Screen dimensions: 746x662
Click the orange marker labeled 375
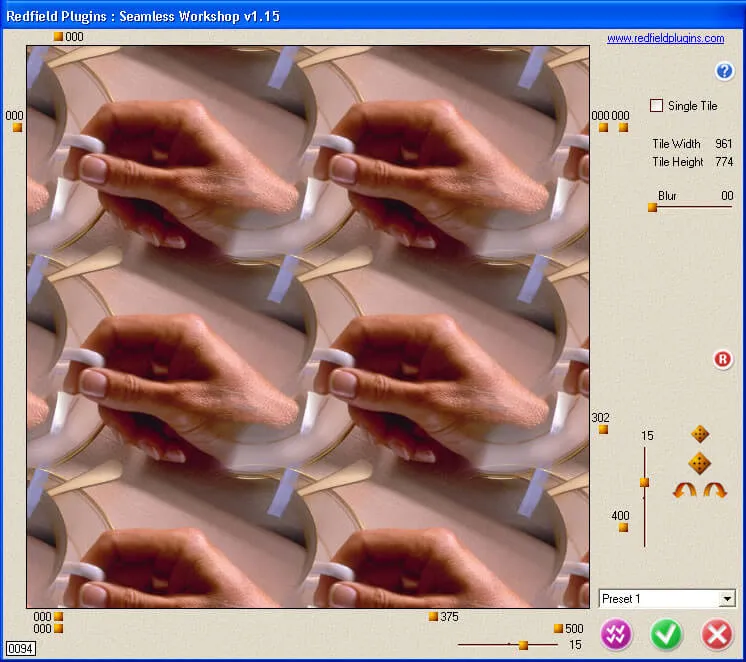click(x=433, y=617)
